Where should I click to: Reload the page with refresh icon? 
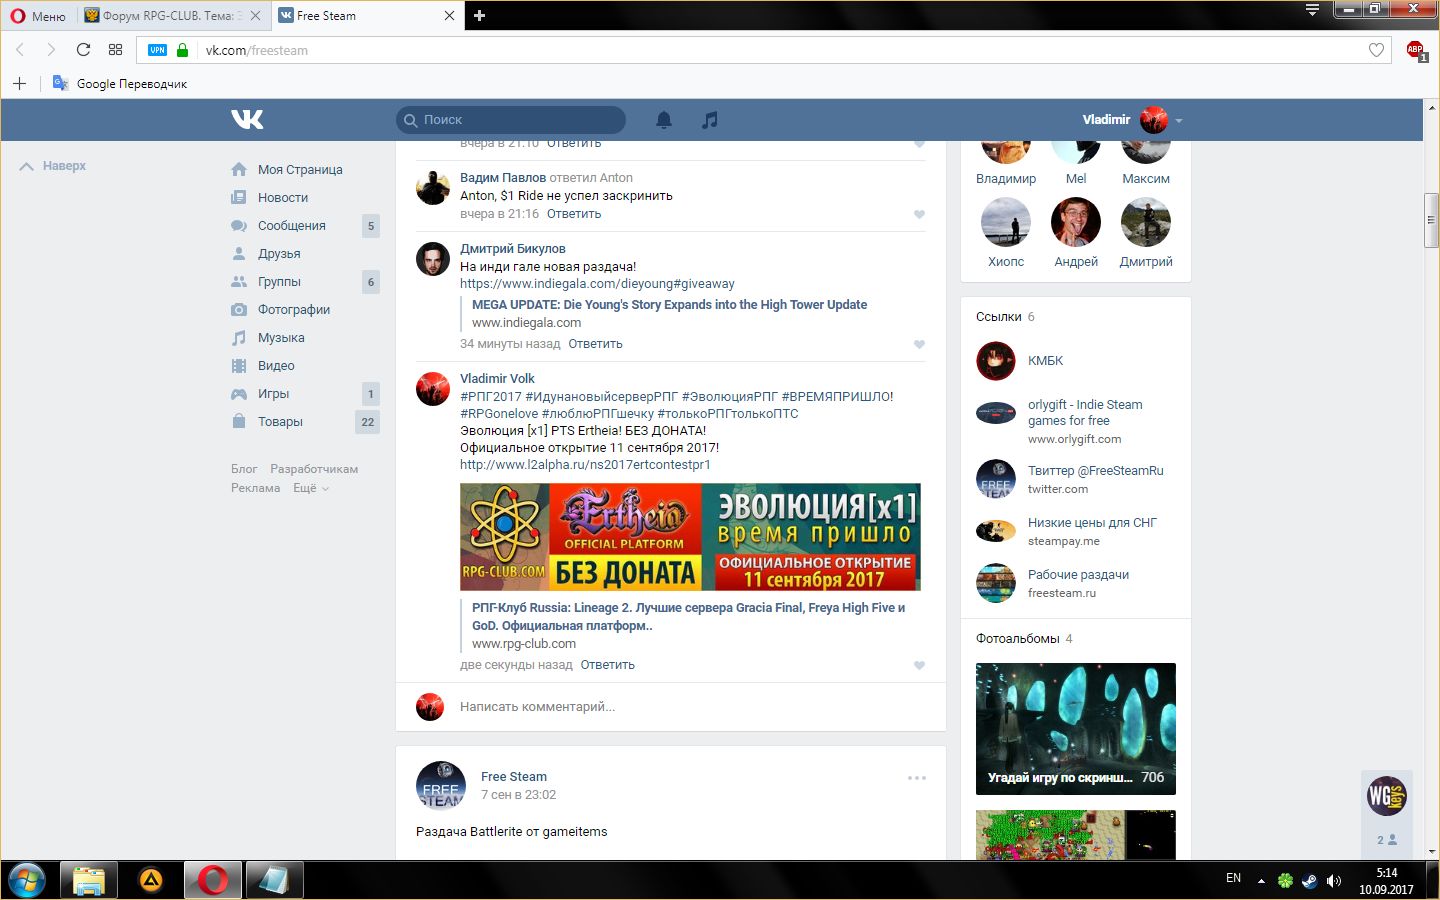tap(83, 50)
